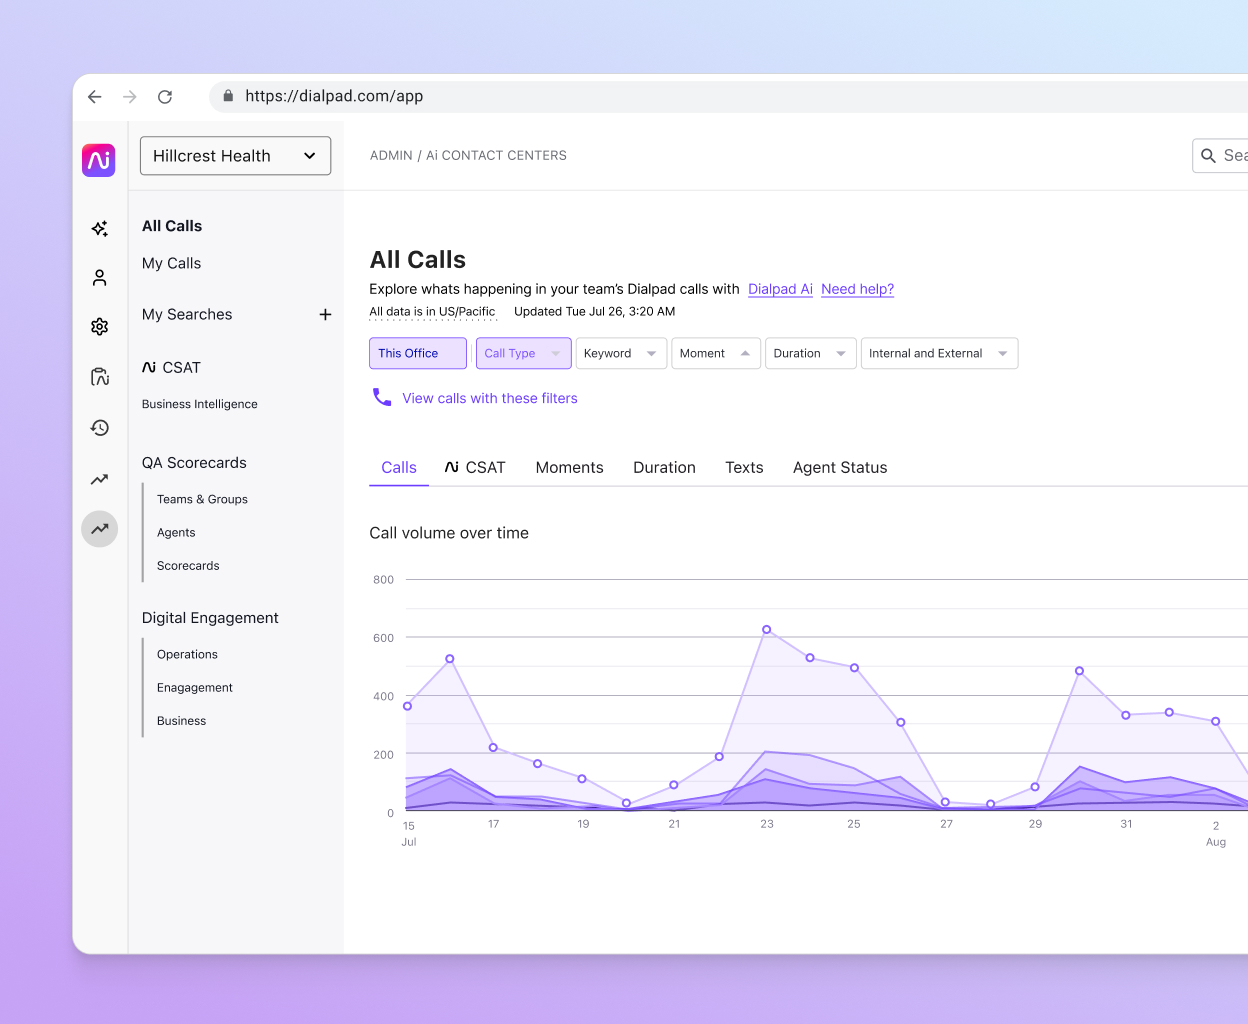Open the Analytics trending arrow icon
Screen dimensions: 1248x1024
[x=99, y=479]
